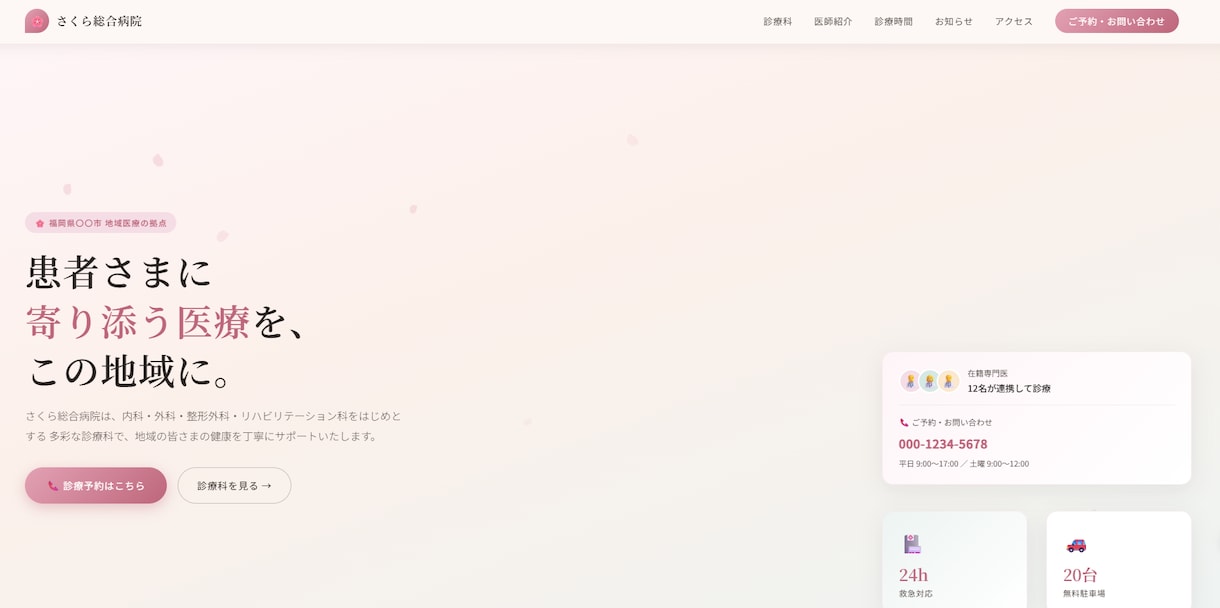Click the 在籍専門医 label
The height and width of the screenshot is (608, 1220).
[987, 373]
